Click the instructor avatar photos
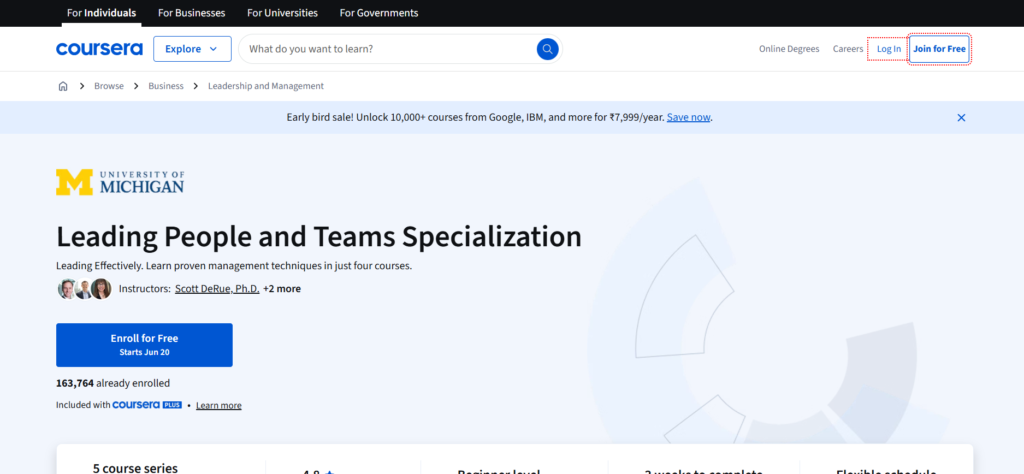 [84, 289]
